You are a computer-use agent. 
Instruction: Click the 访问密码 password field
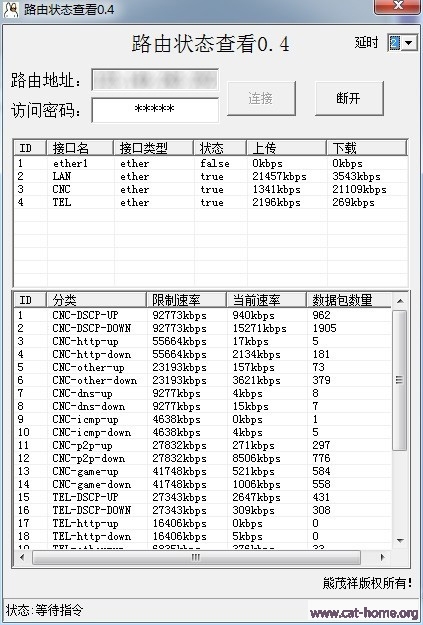[155, 110]
